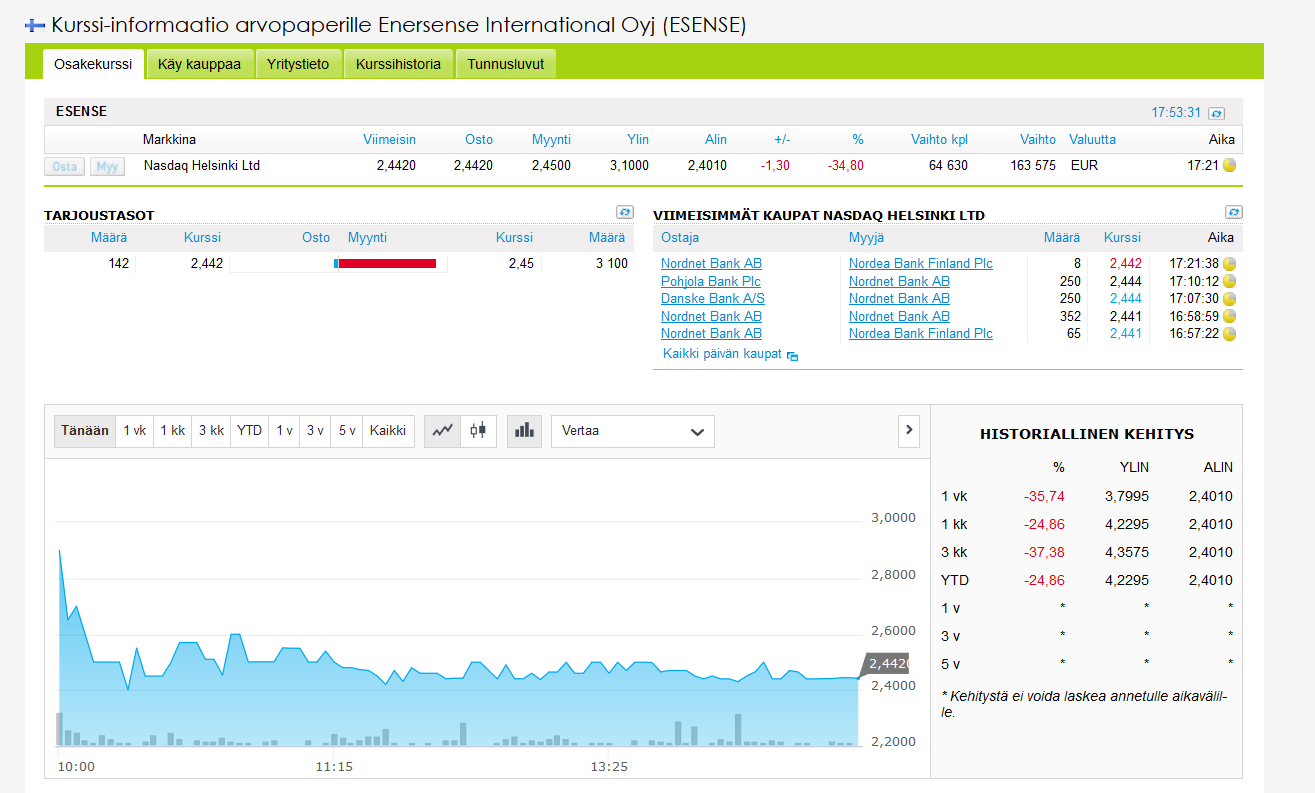Open the Kaikki päivän kaupat link

pyautogui.click(x=722, y=354)
